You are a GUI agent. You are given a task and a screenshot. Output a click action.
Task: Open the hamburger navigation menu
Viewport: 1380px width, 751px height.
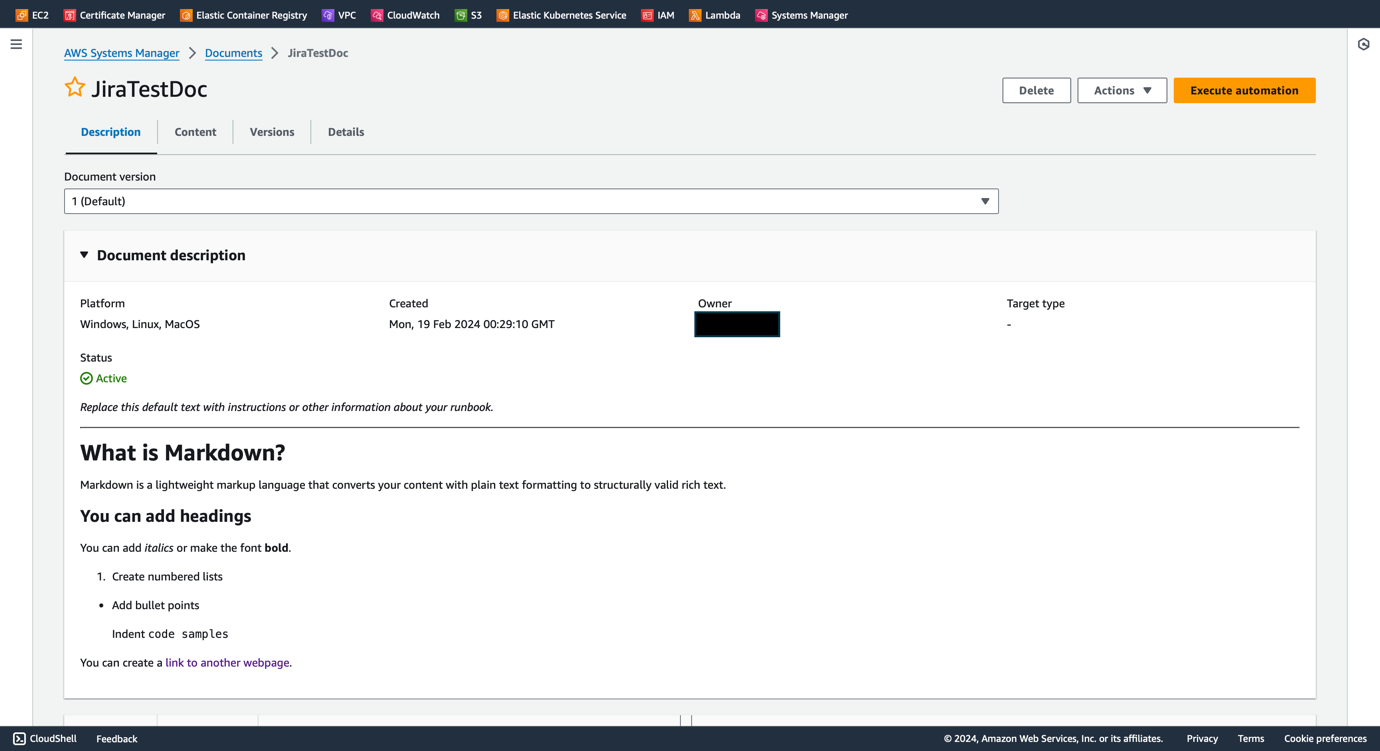pyautogui.click(x=16, y=44)
